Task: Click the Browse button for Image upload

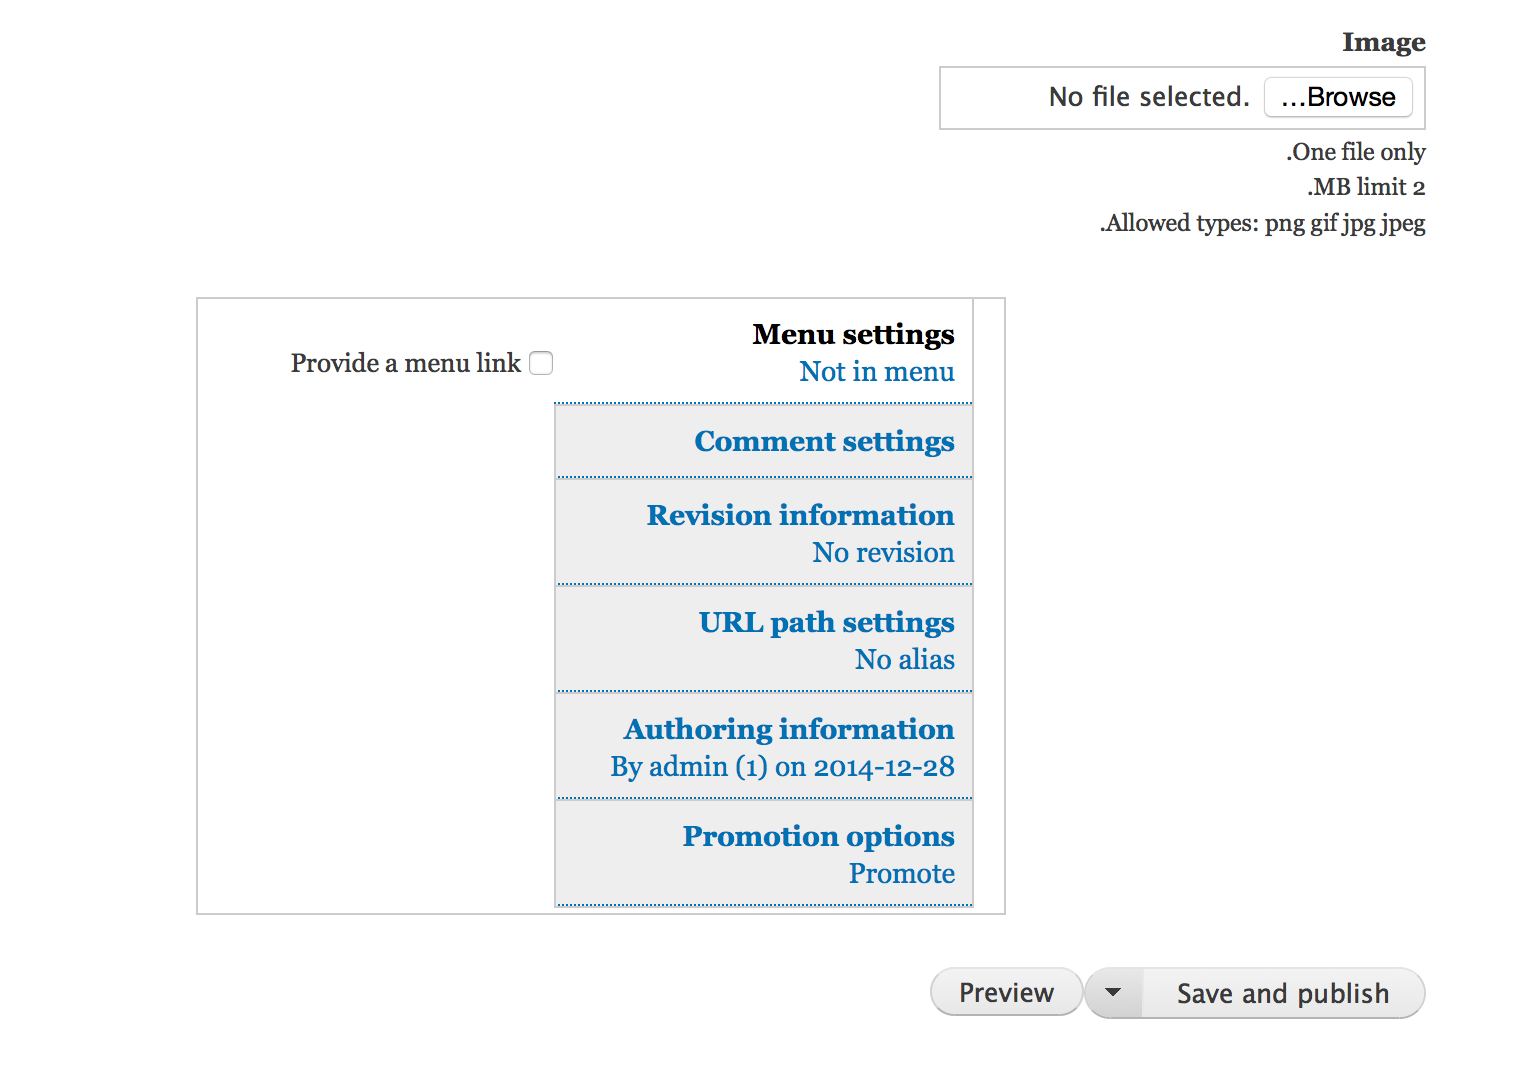Action: [x=1338, y=97]
